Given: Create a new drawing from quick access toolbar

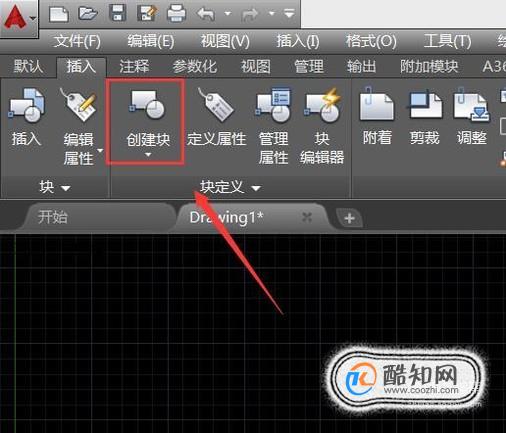Looking at the screenshot, I should point(58,14).
